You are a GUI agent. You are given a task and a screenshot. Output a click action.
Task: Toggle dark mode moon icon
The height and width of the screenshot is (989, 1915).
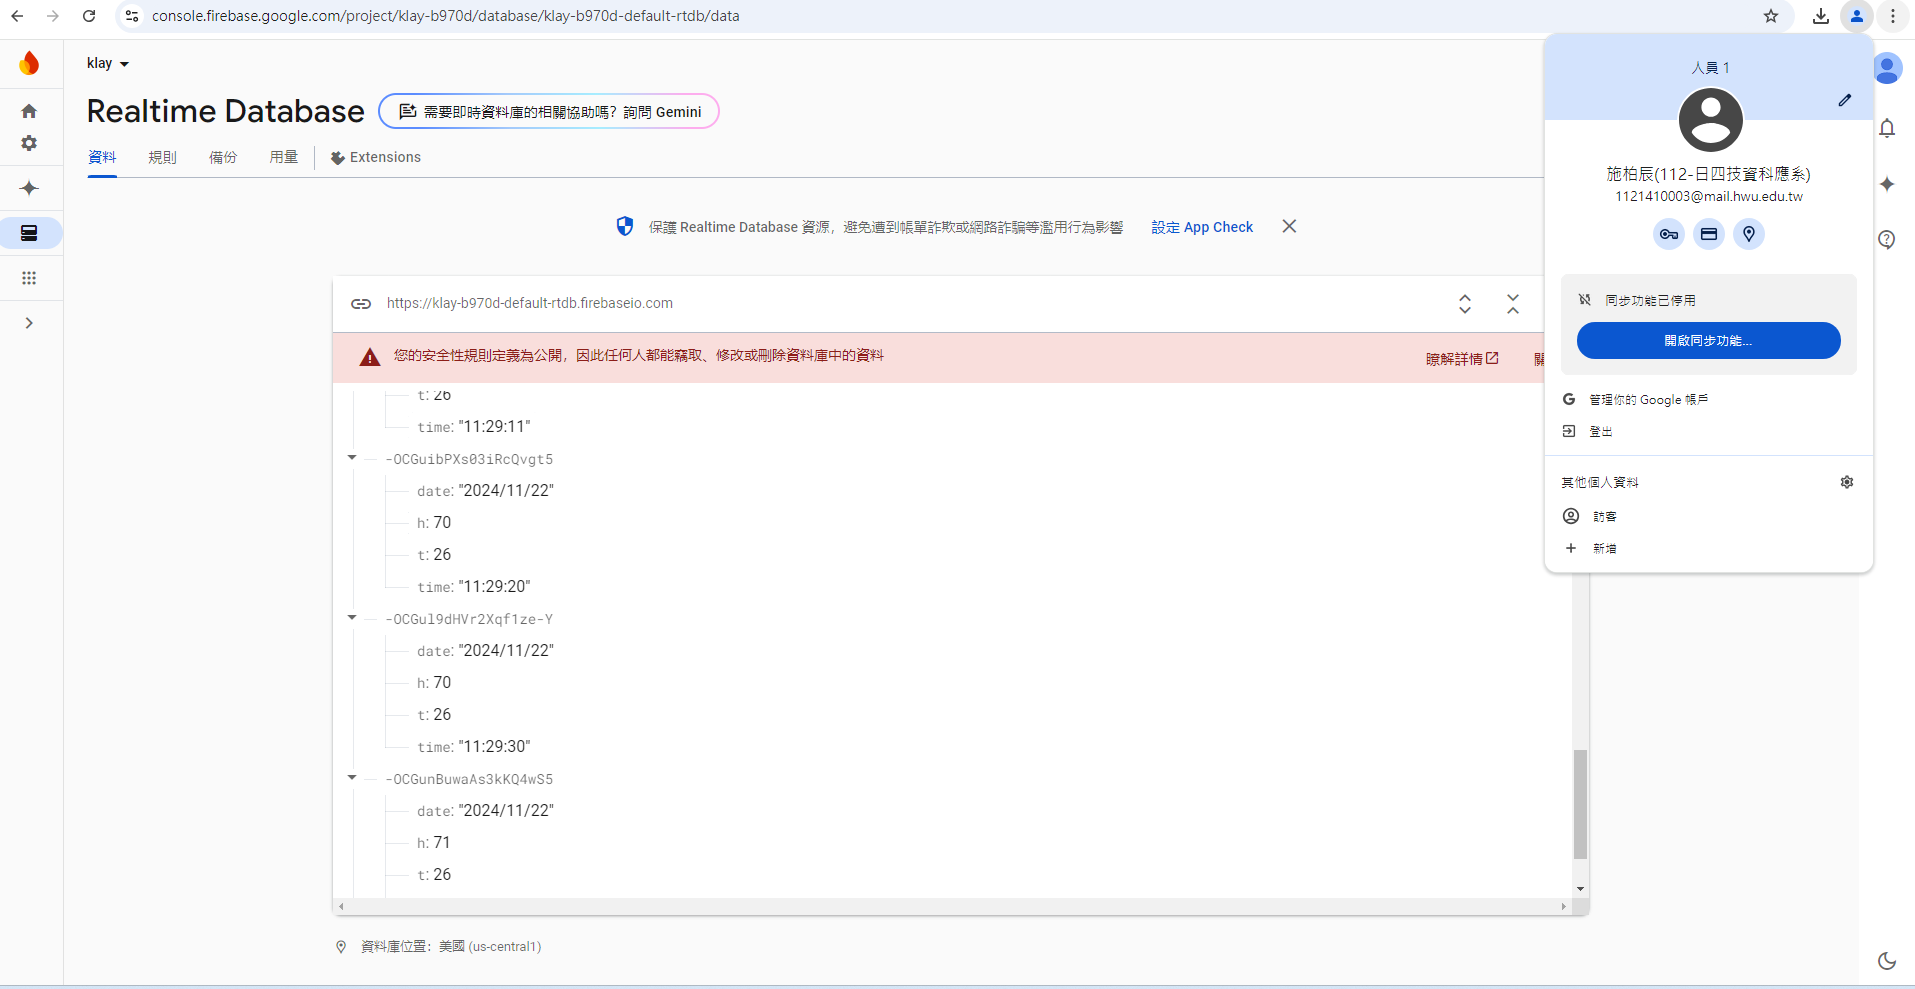click(x=1886, y=960)
